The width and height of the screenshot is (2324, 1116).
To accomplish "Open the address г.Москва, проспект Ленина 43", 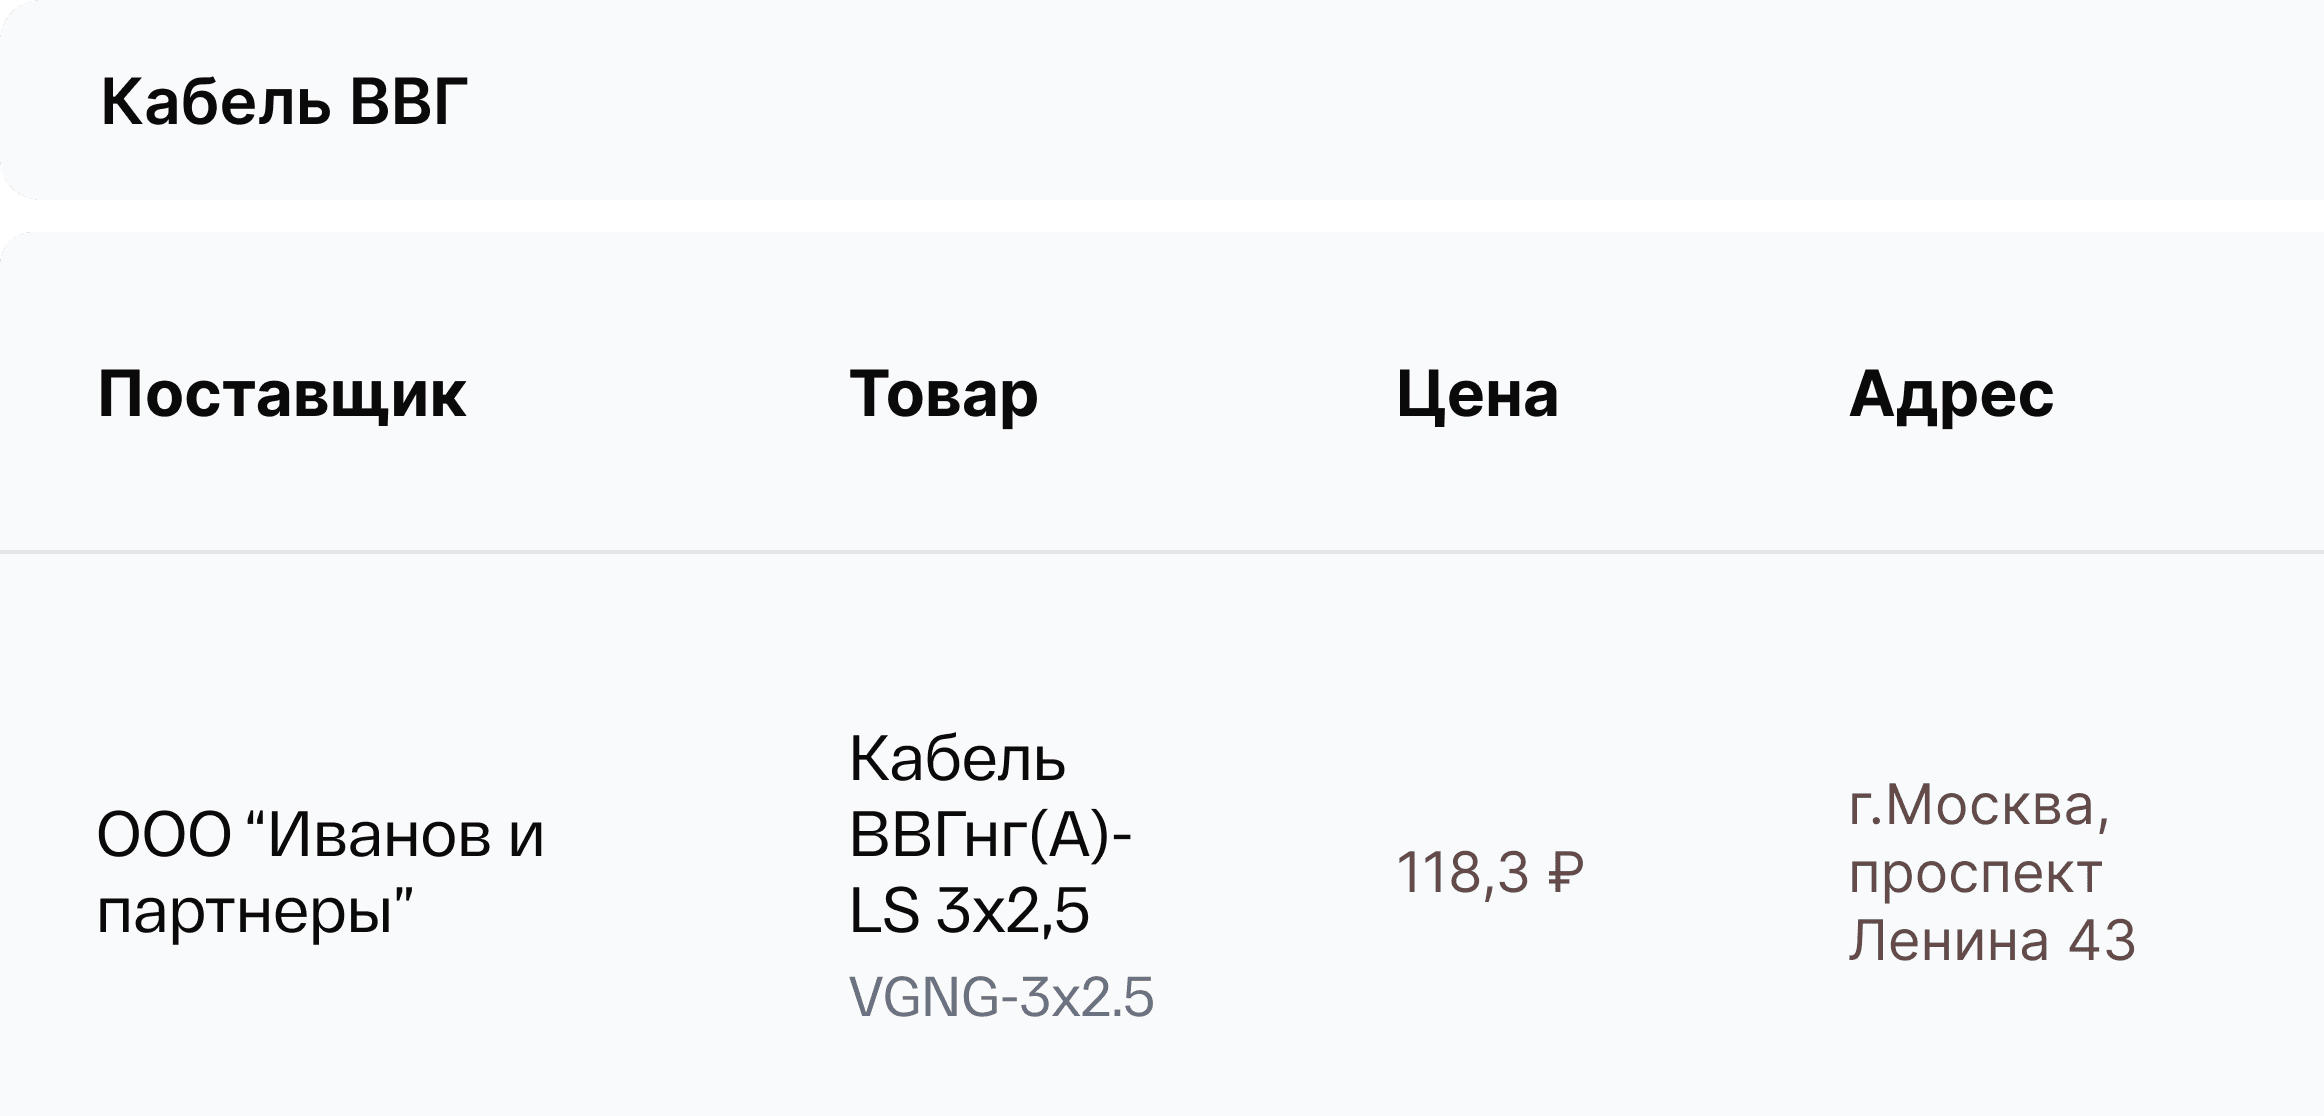I will [x=1991, y=872].
